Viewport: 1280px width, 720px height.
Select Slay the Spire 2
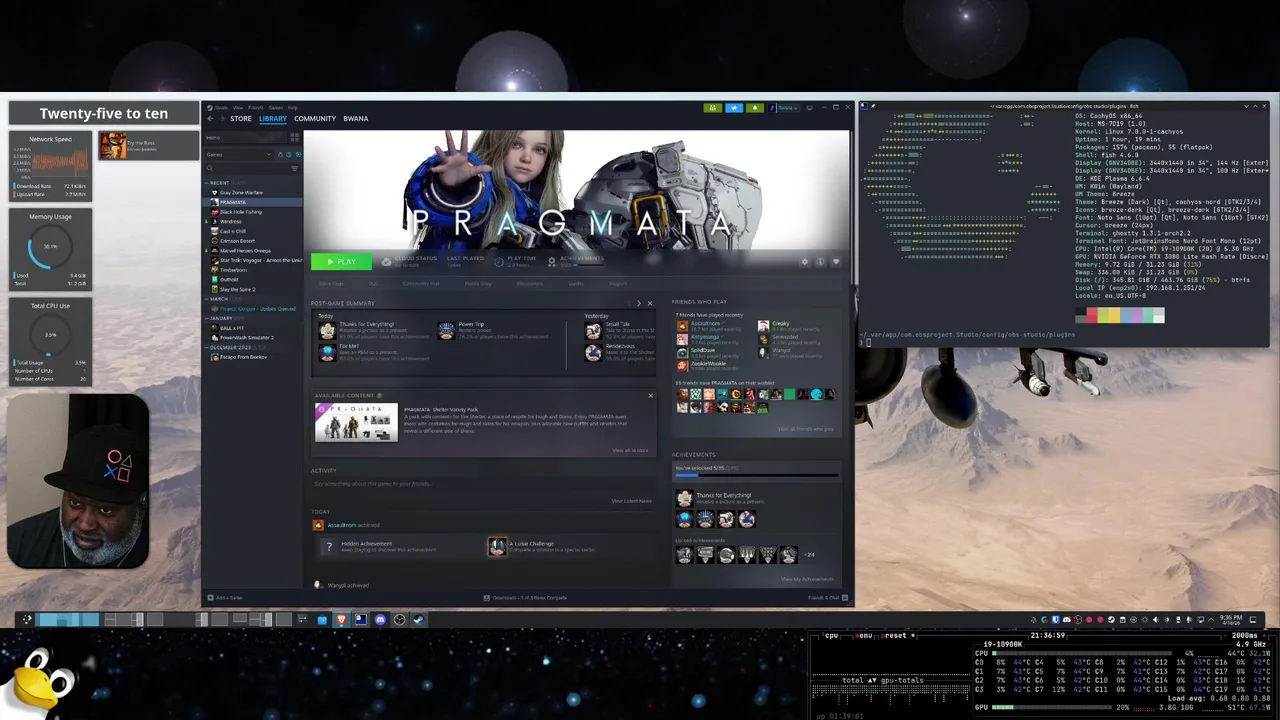252,290
